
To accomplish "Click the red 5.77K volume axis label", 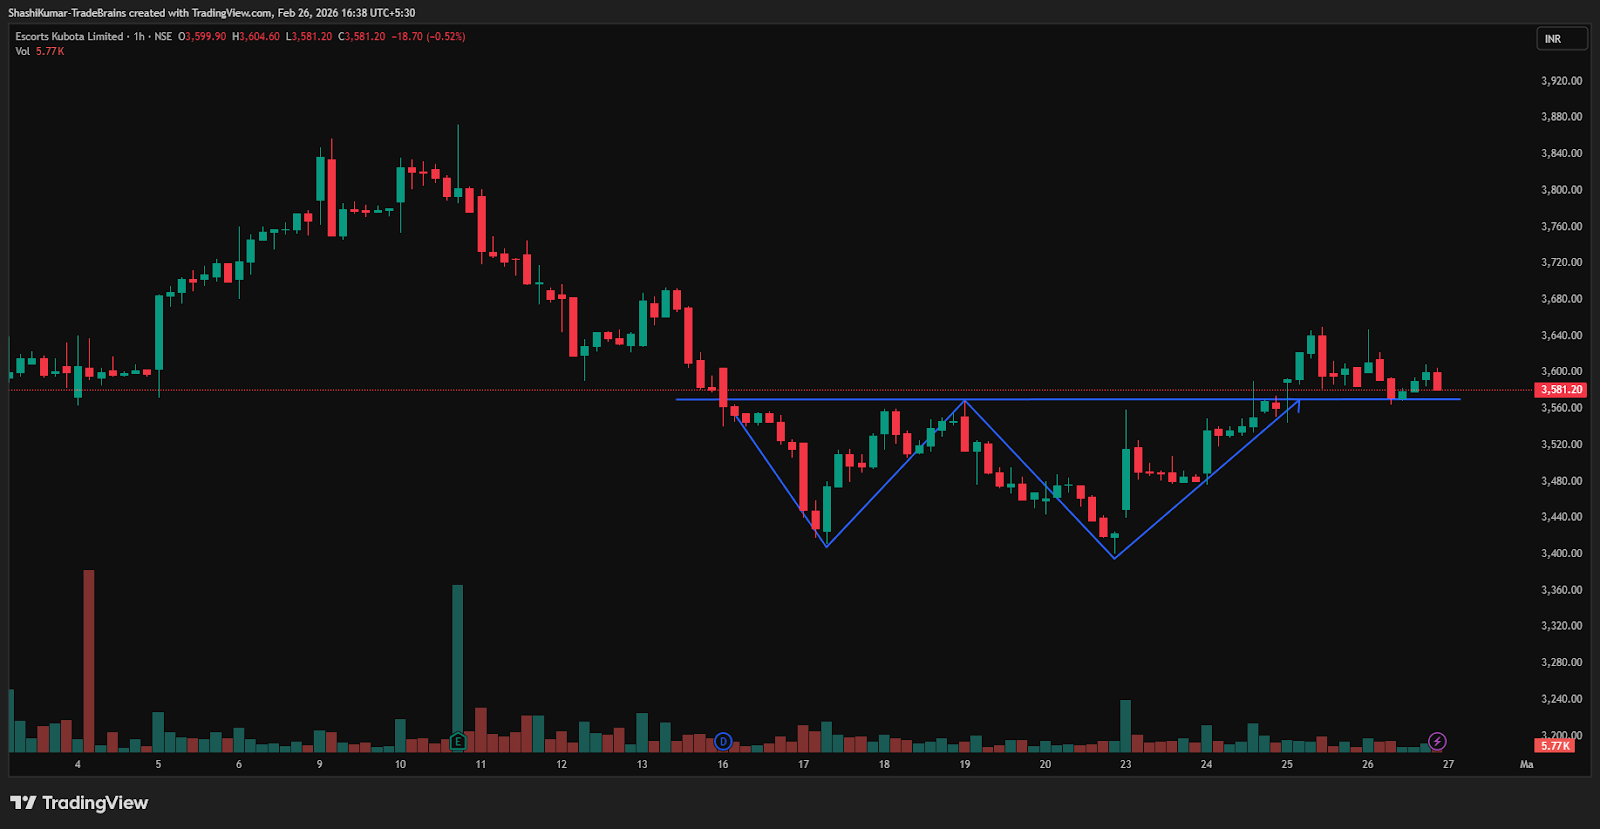I will tap(1555, 746).
